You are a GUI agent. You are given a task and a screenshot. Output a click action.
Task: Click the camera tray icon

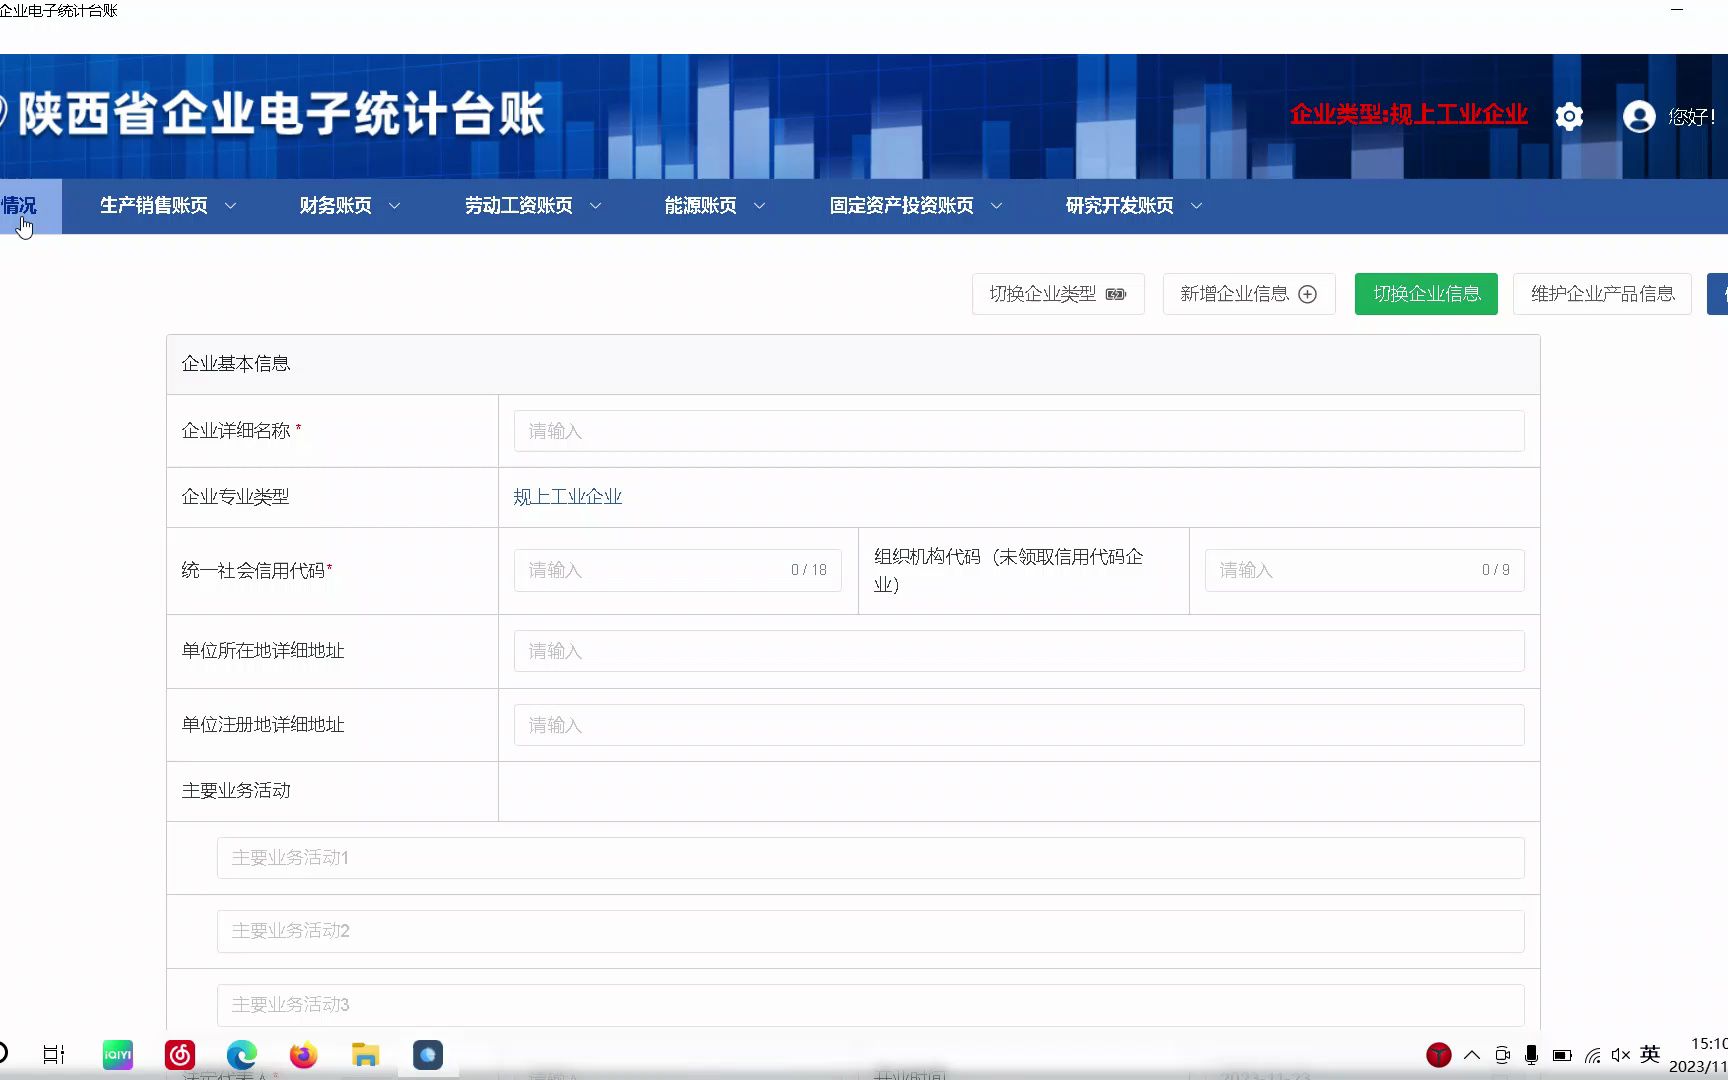point(1502,1055)
